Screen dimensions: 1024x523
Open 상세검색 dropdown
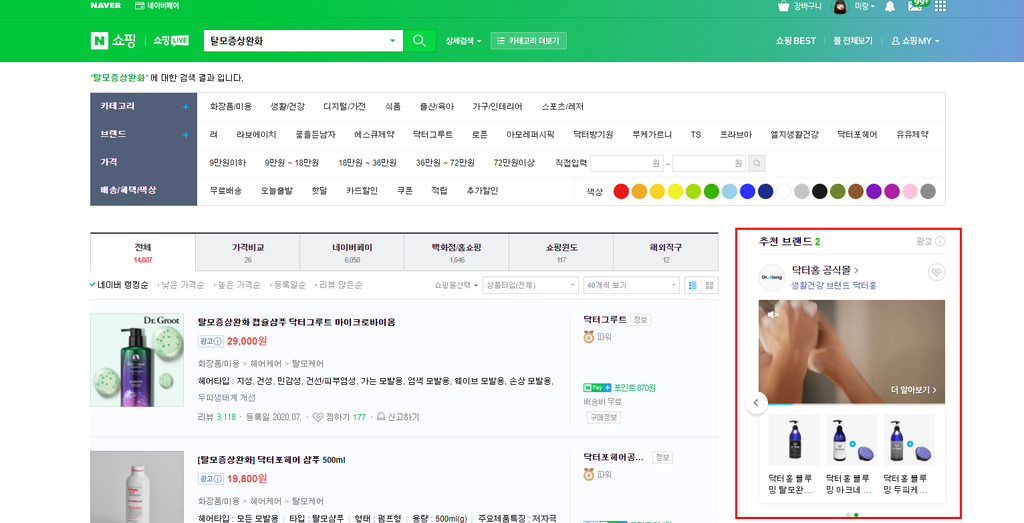463,40
